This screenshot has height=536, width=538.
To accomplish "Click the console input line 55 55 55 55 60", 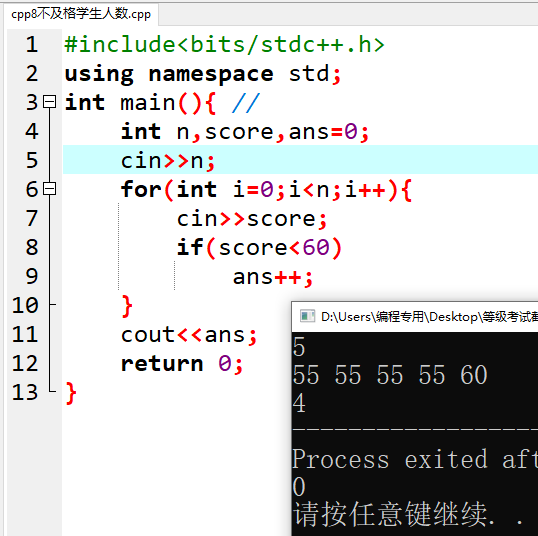I will (390, 375).
